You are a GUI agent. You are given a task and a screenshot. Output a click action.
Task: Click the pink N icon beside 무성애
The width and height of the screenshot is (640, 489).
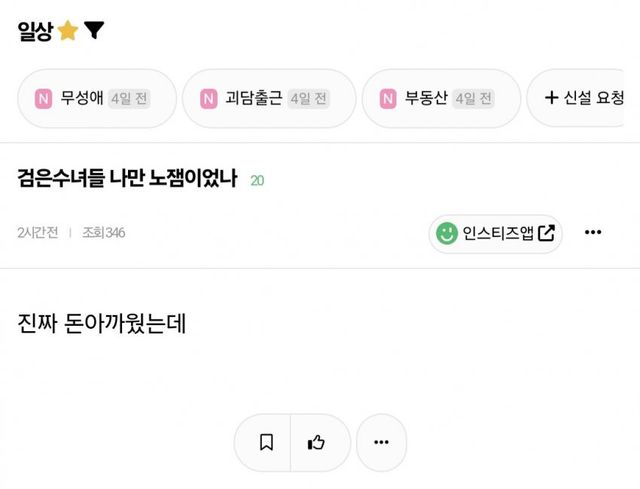[x=43, y=98]
